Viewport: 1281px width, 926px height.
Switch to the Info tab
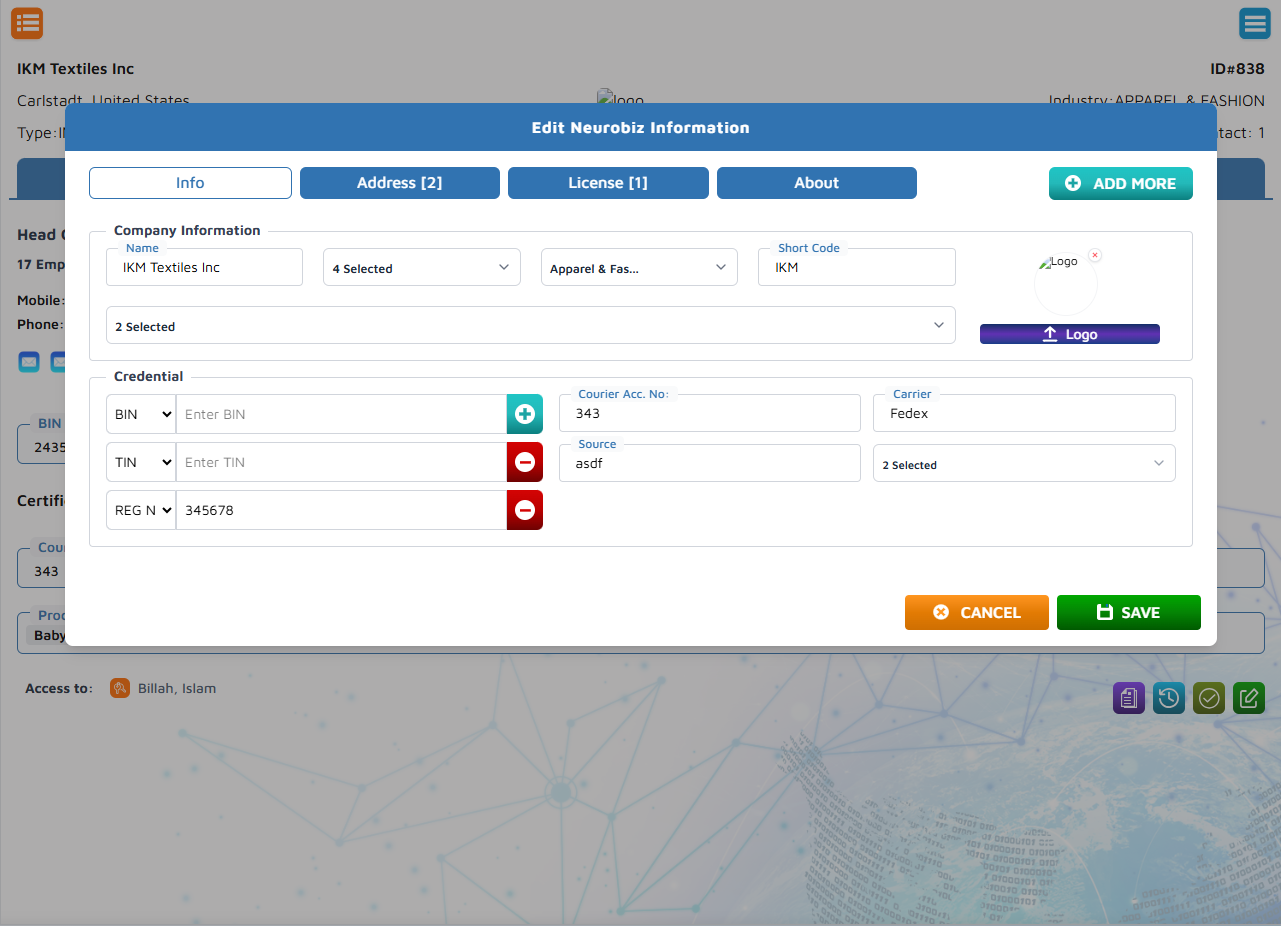pyautogui.click(x=190, y=183)
